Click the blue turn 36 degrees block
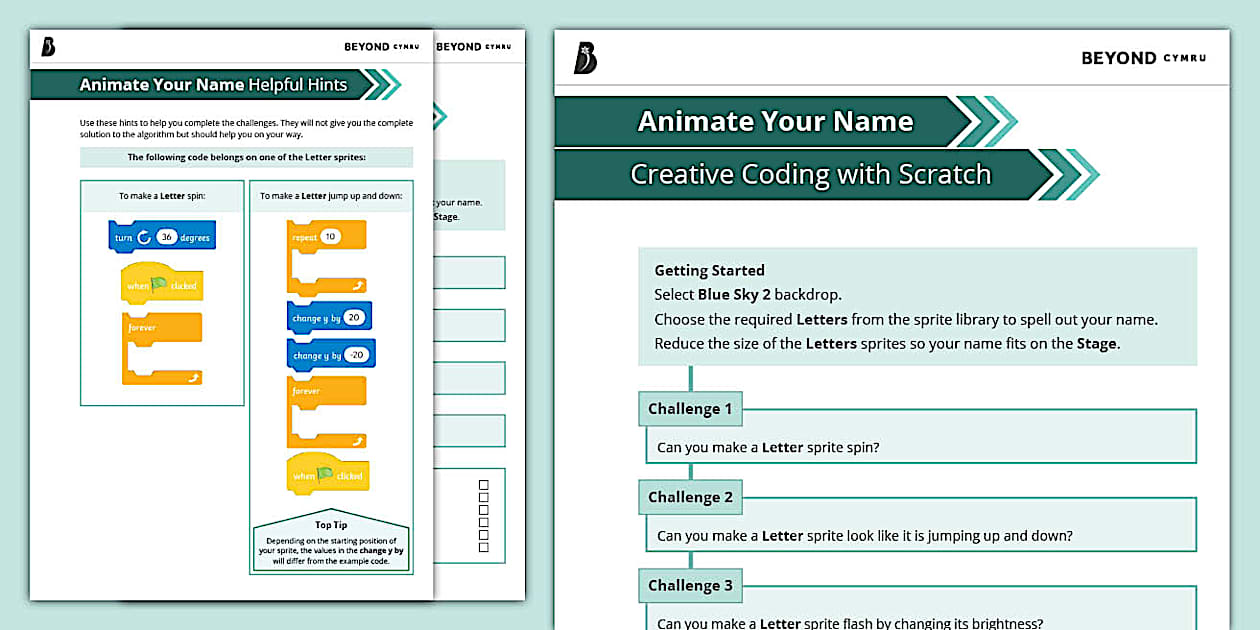The image size is (1260, 630). [x=162, y=236]
